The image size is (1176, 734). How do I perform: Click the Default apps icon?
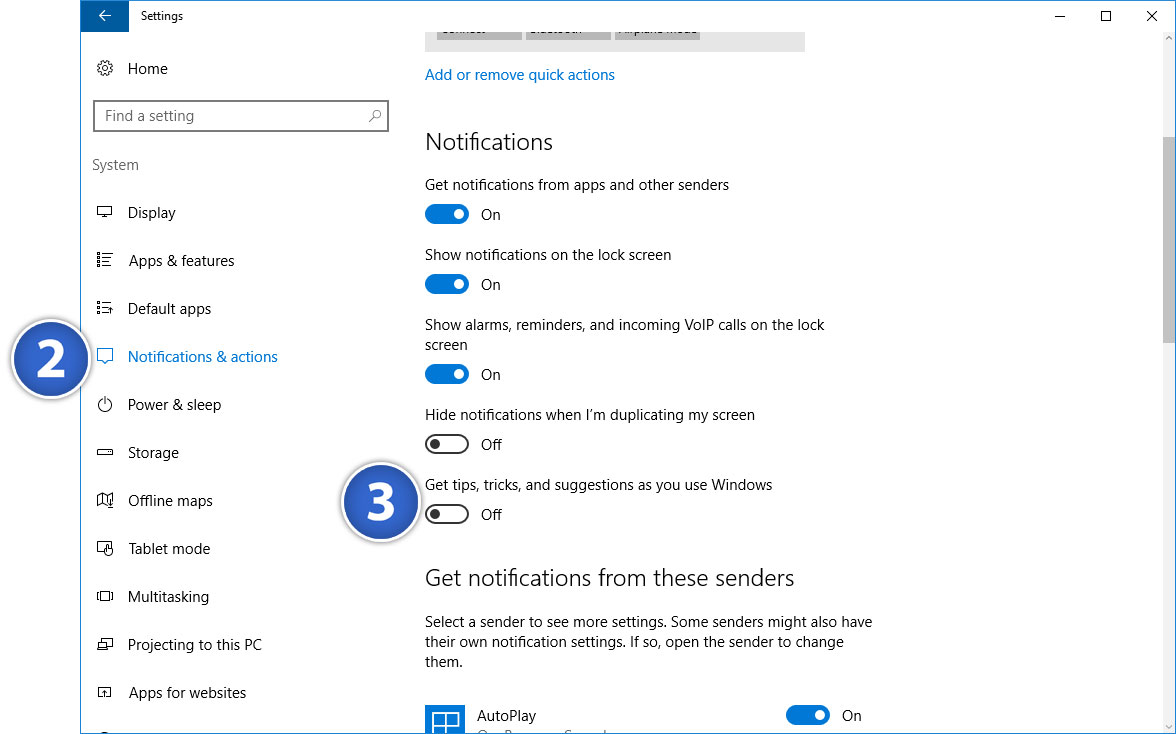[105, 308]
